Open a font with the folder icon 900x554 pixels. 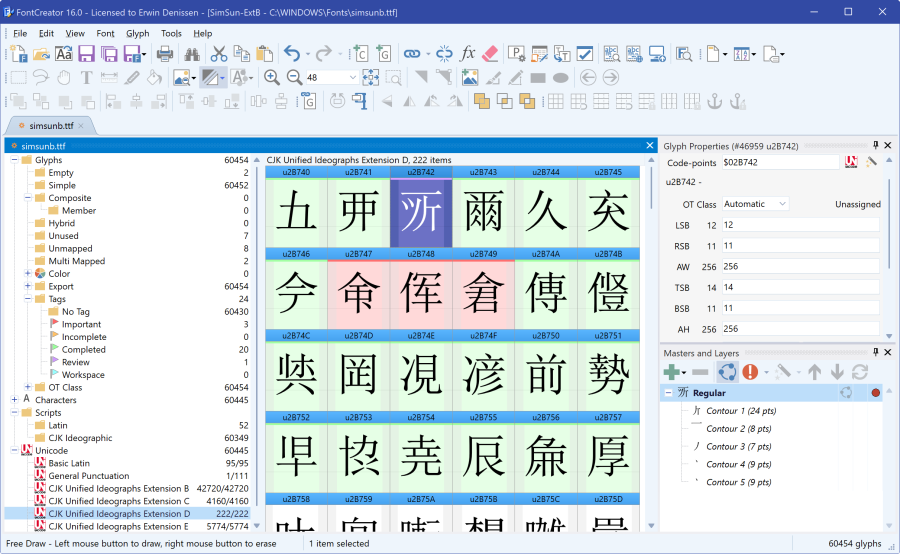(x=41, y=54)
